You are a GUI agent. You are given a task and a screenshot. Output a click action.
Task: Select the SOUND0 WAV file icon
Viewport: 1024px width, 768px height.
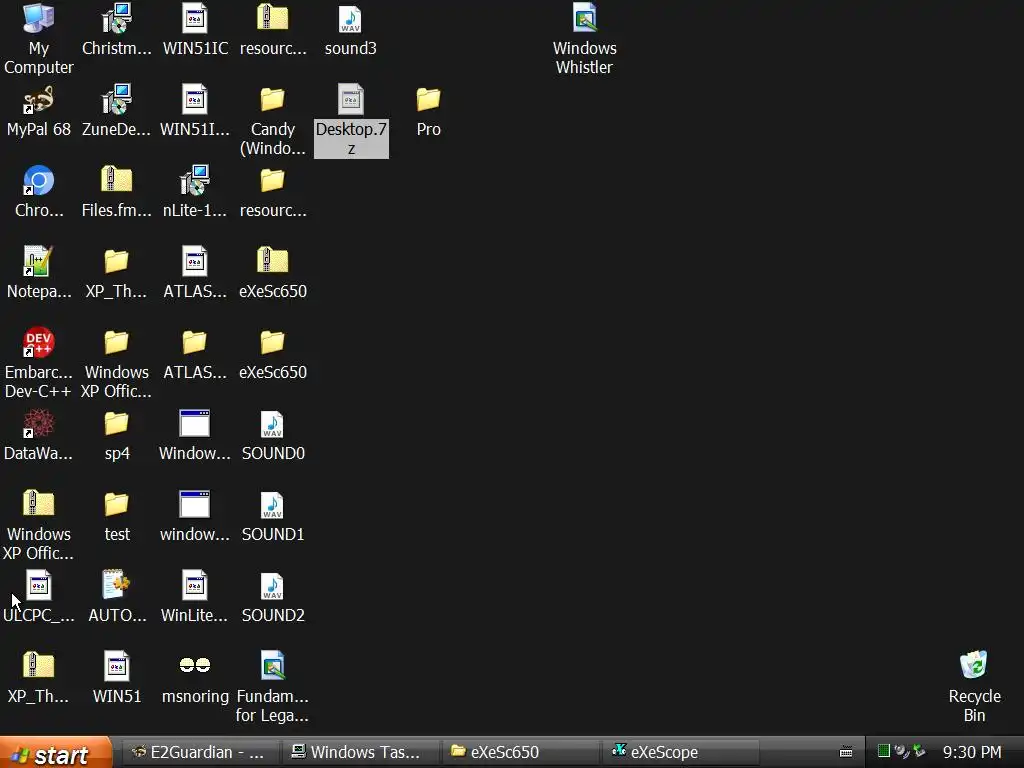272,424
